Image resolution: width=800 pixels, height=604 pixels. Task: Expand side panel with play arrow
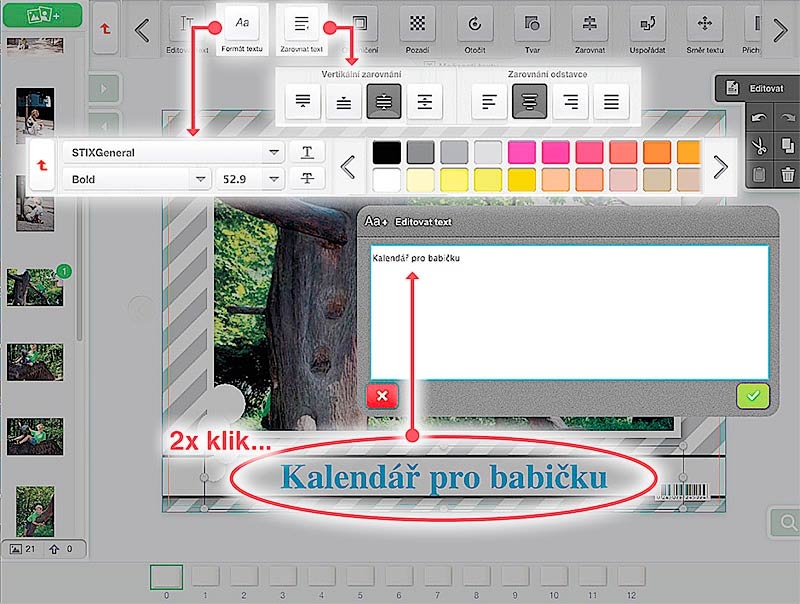click(105, 89)
